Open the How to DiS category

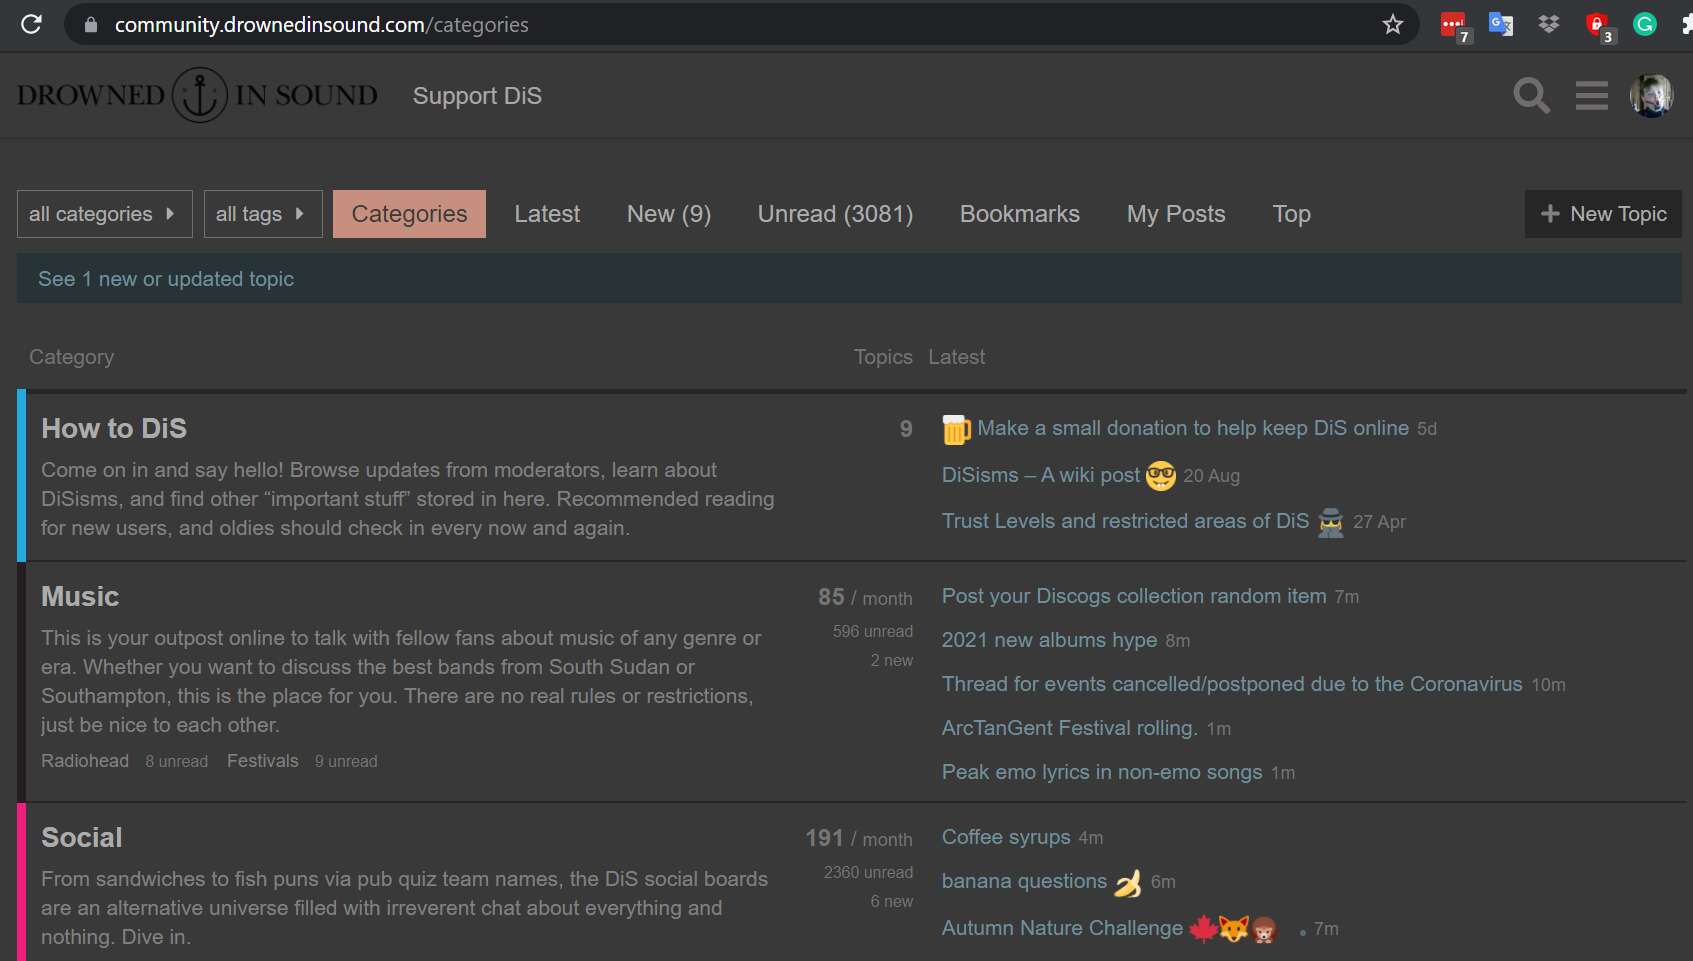(114, 428)
